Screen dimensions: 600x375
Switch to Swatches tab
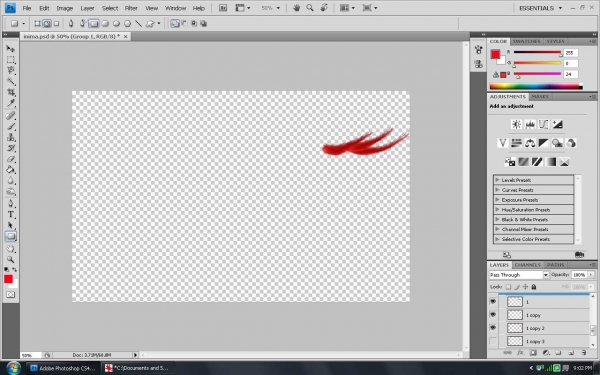coord(526,41)
